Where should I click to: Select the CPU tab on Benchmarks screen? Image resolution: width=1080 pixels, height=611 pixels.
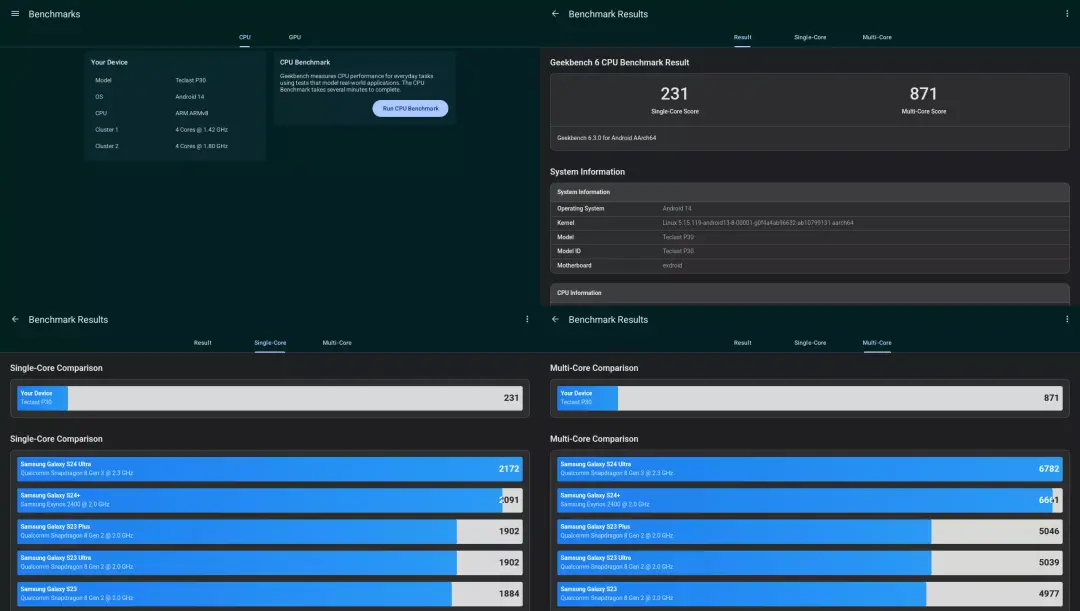245,37
